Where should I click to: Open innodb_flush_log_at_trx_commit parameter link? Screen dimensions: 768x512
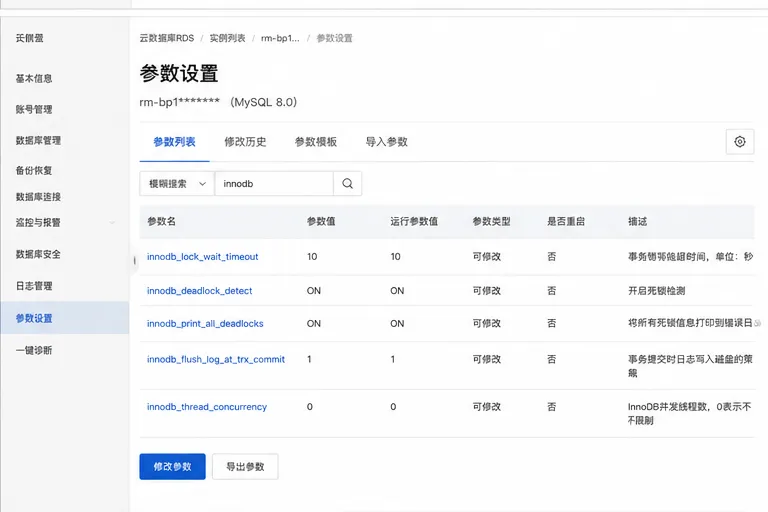pyautogui.click(x=216, y=360)
